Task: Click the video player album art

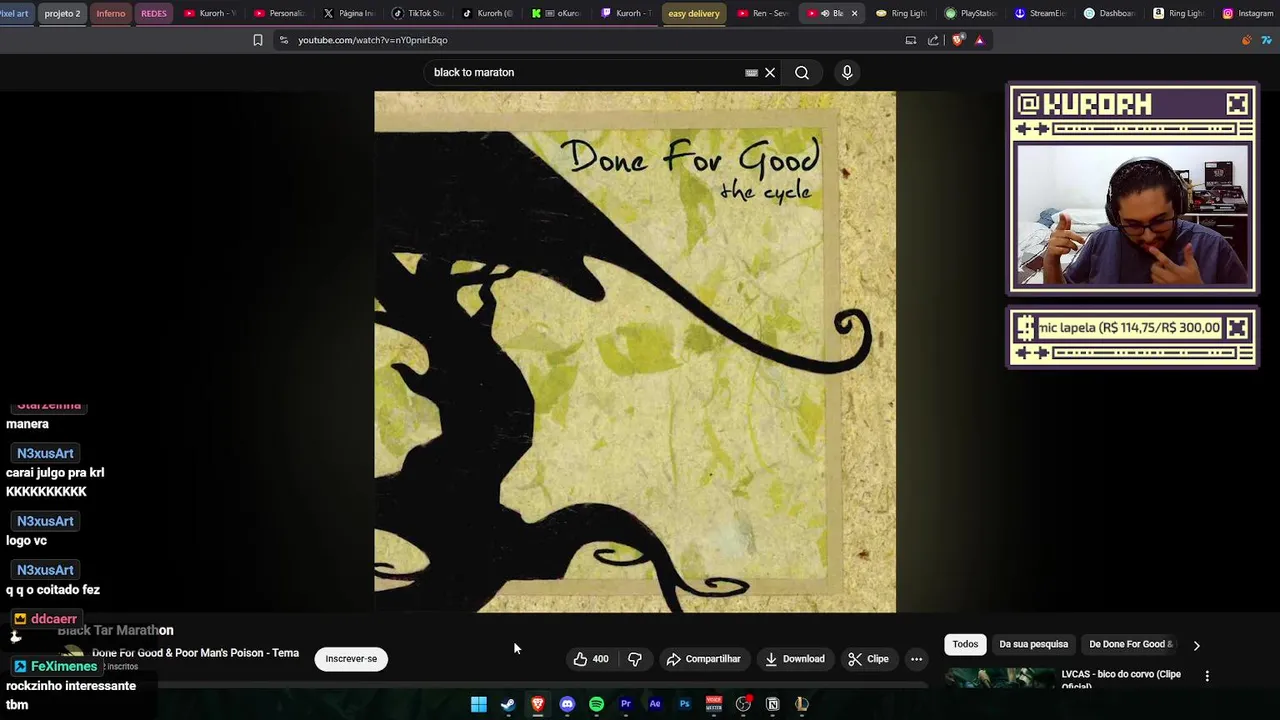Action: click(635, 352)
